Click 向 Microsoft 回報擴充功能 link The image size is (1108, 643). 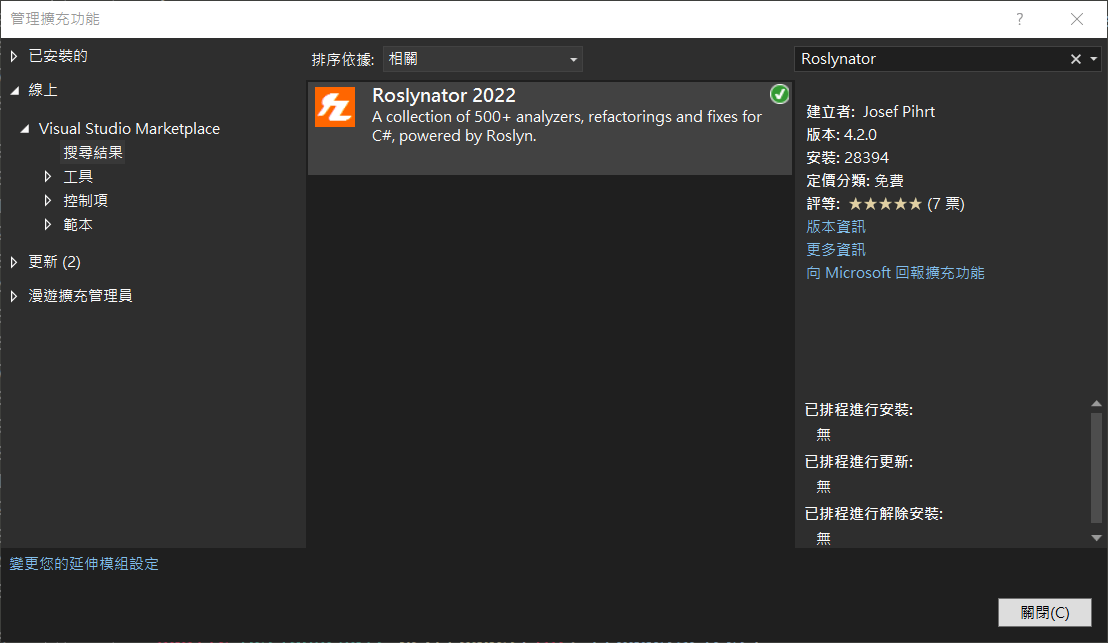pyautogui.click(x=895, y=273)
